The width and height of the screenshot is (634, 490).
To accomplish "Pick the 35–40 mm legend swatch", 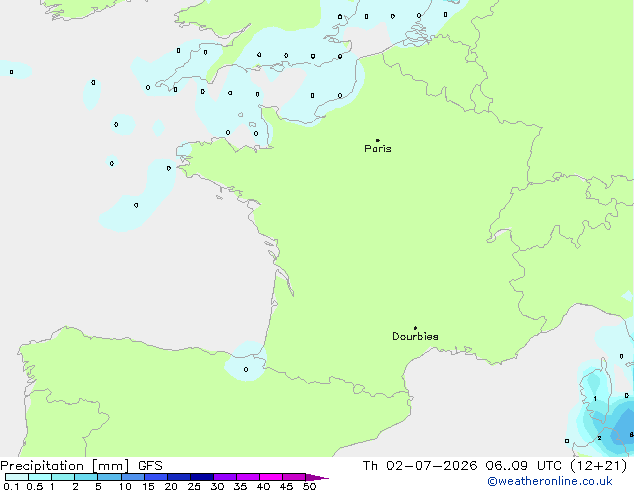I will tap(248, 477).
